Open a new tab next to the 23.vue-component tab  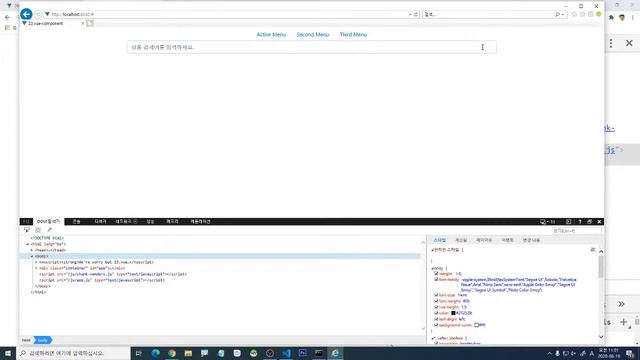(90, 23)
